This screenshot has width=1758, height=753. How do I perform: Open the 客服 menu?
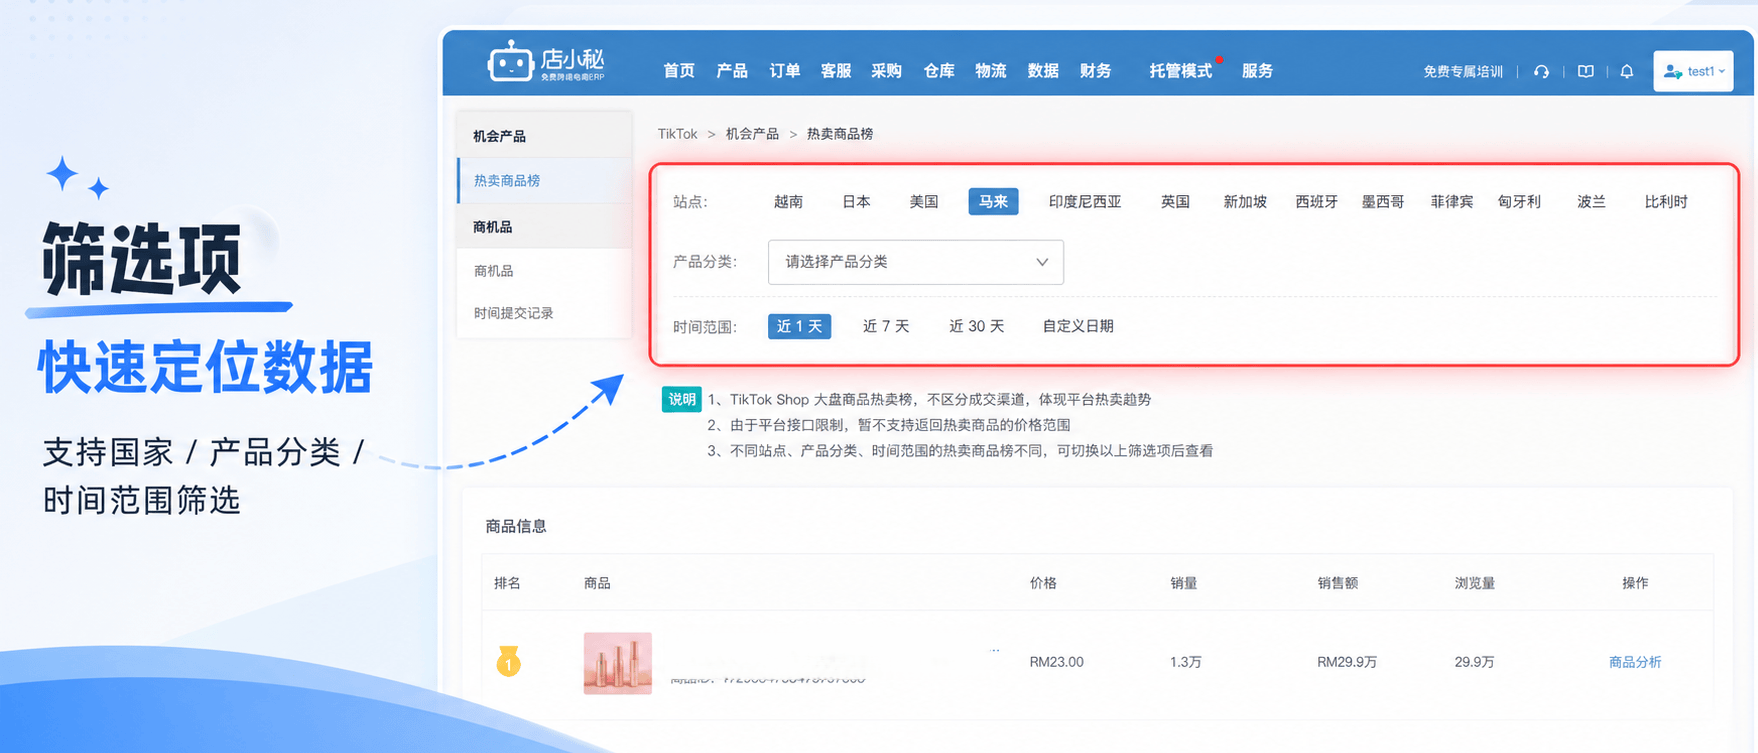click(836, 71)
